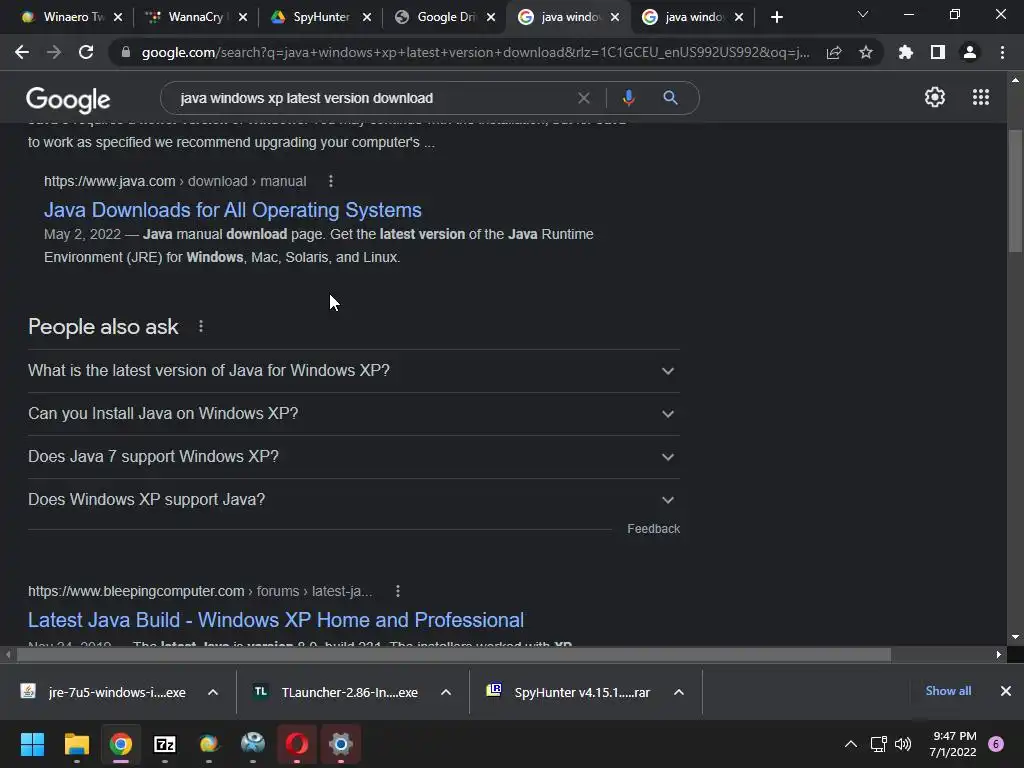Clear the Google search box text
Viewport: 1024px width, 768px height.
584,98
